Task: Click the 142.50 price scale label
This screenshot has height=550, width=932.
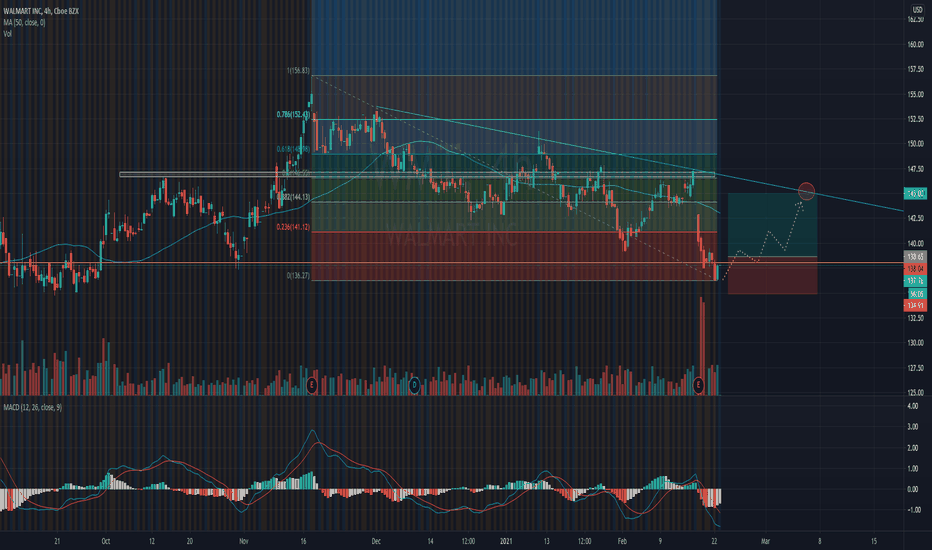Action: click(x=915, y=218)
